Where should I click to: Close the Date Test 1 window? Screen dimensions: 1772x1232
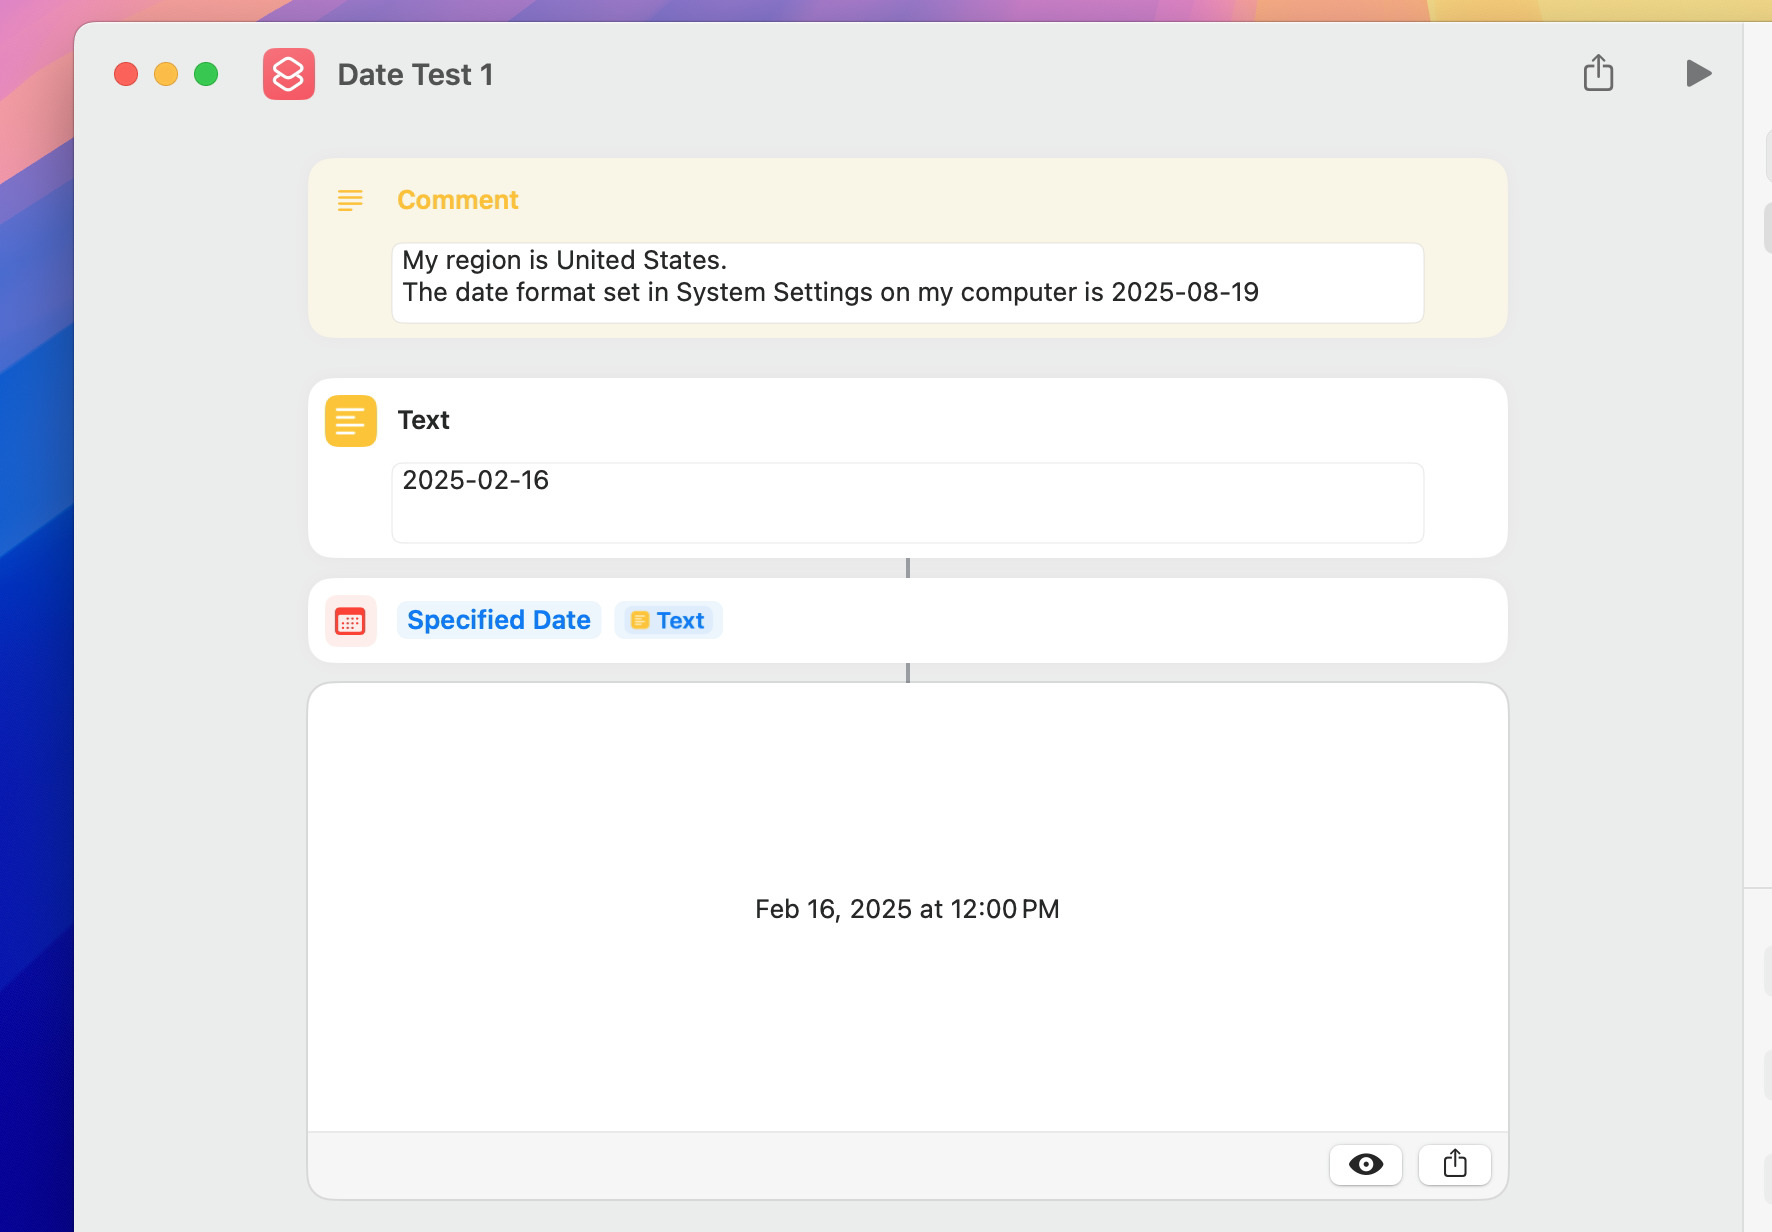[x=126, y=74]
